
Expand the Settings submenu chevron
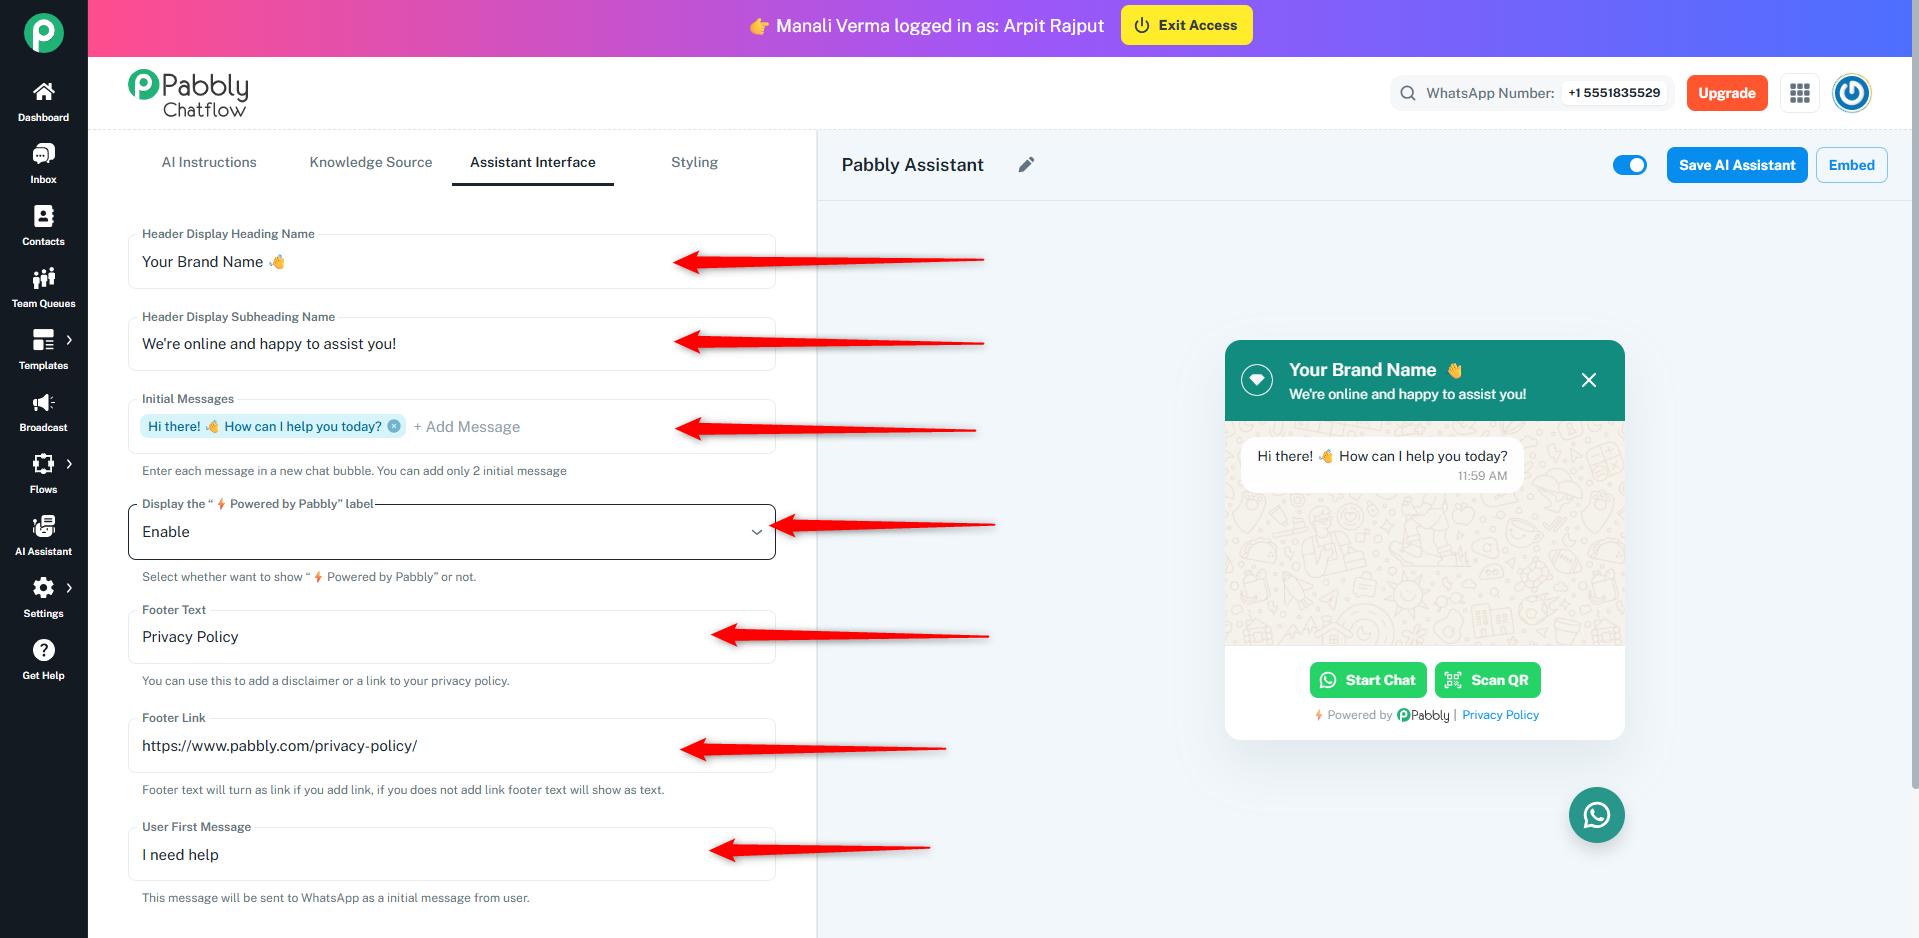(69, 588)
